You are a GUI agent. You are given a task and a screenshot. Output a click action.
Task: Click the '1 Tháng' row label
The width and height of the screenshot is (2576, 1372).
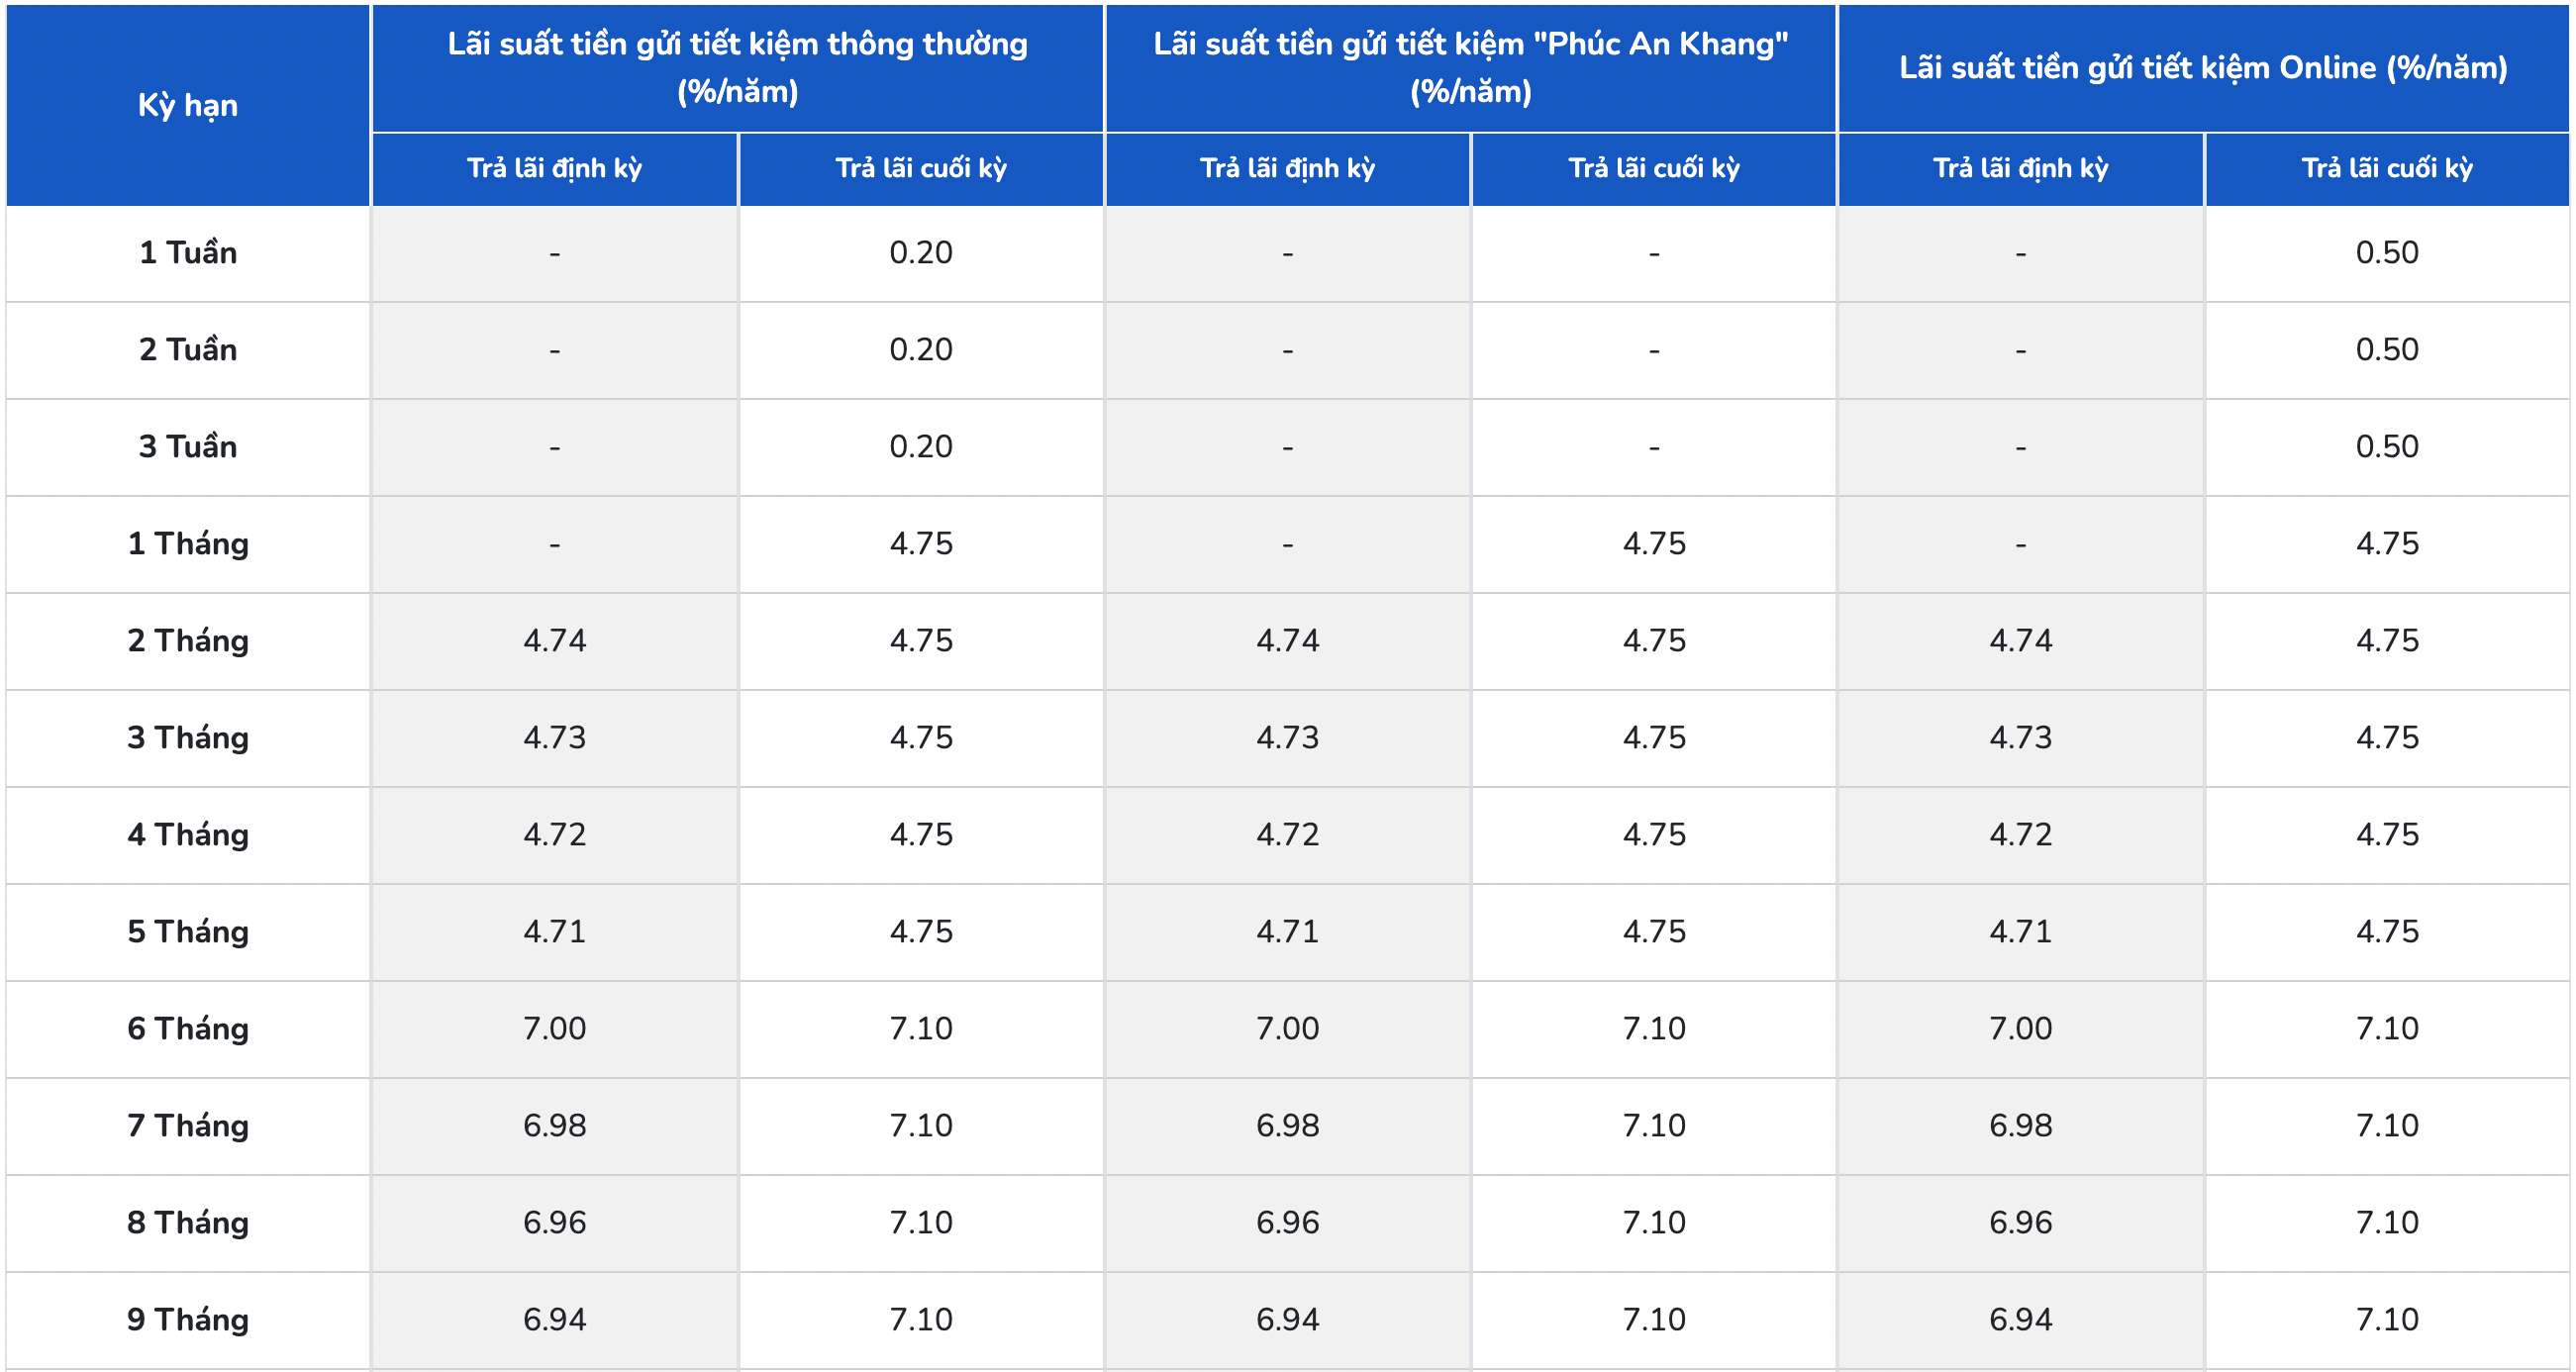coord(188,543)
